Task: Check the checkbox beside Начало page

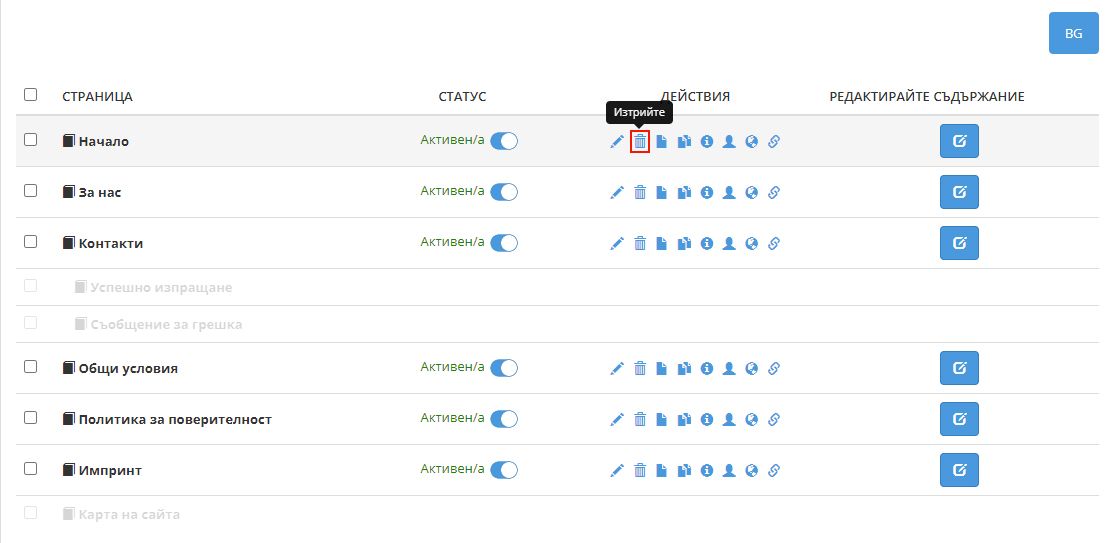Action: tap(30, 140)
